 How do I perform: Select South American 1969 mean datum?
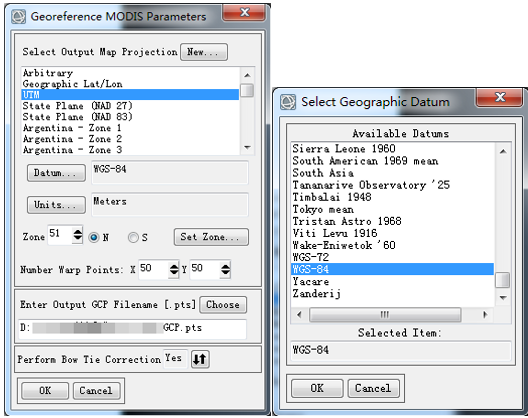393,161
